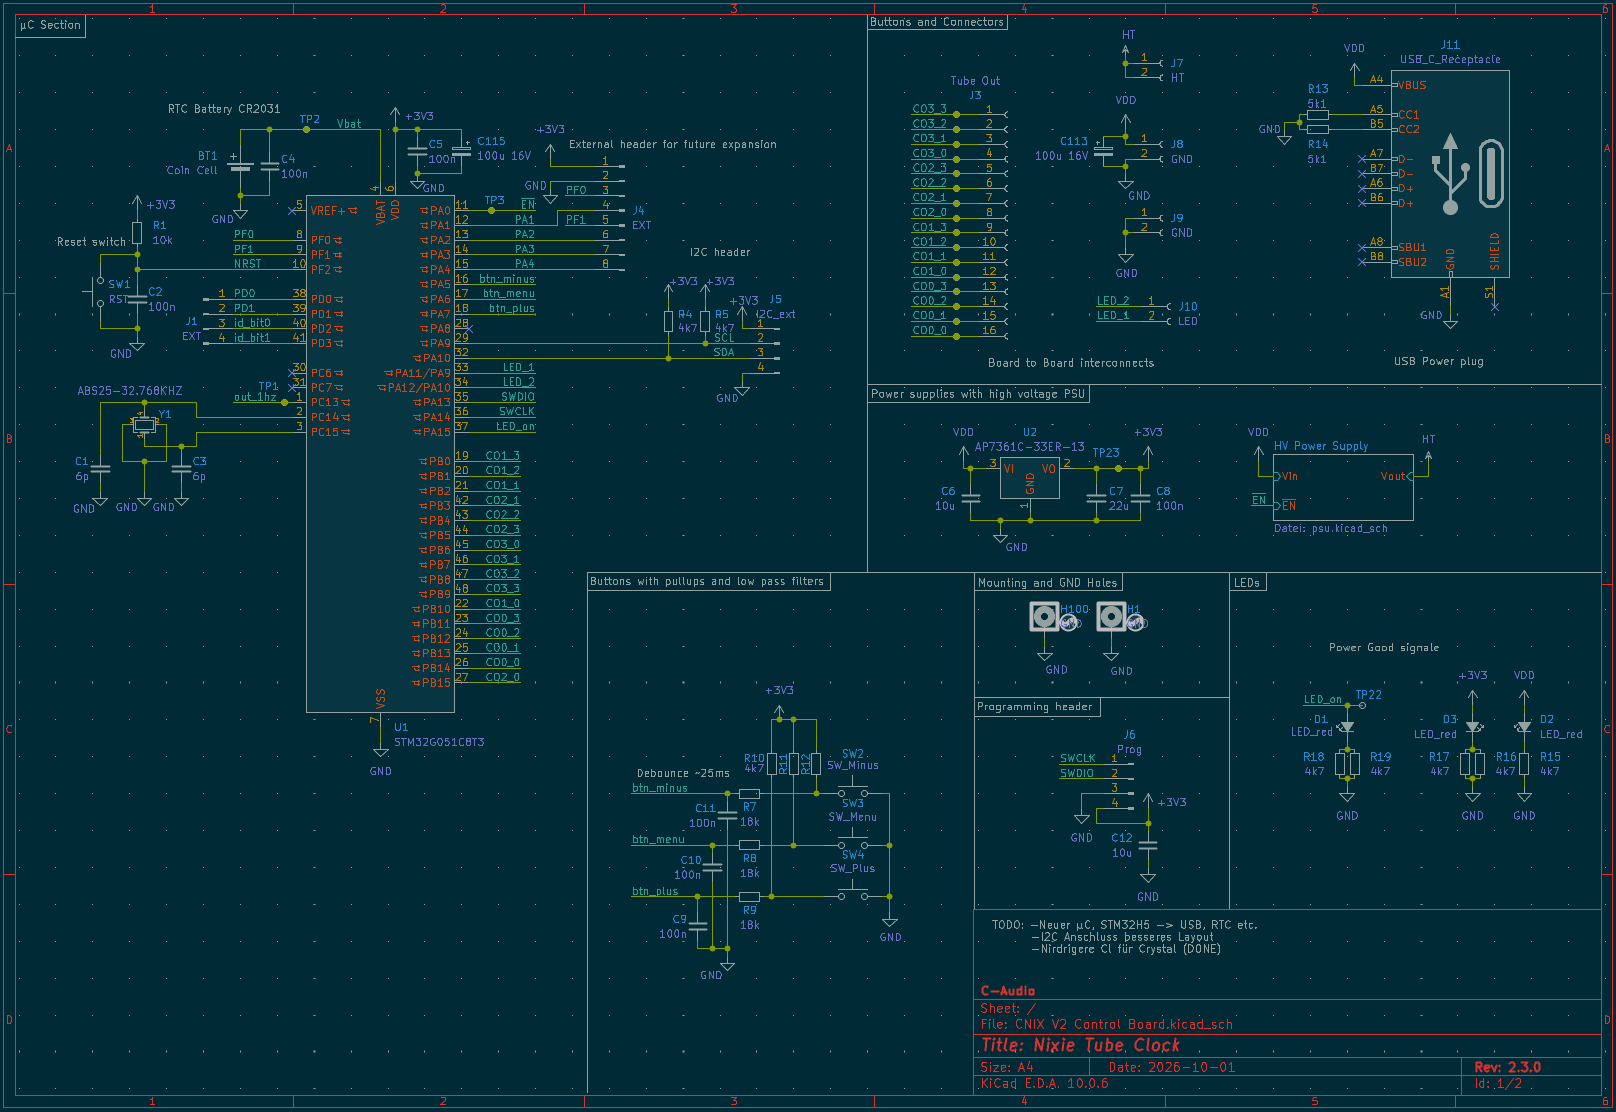
Task: Select LED D3 symbol
Action: click(x=1472, y=727)
